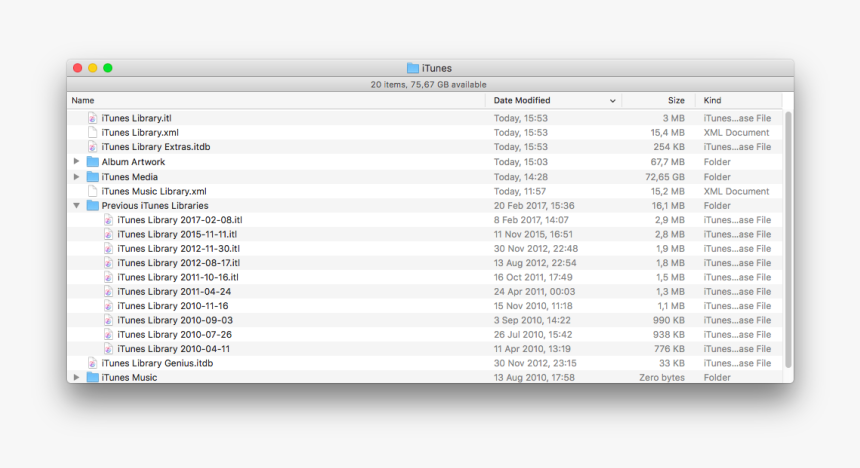Click the iTunes Library Genius.itdb file icon

93,363
